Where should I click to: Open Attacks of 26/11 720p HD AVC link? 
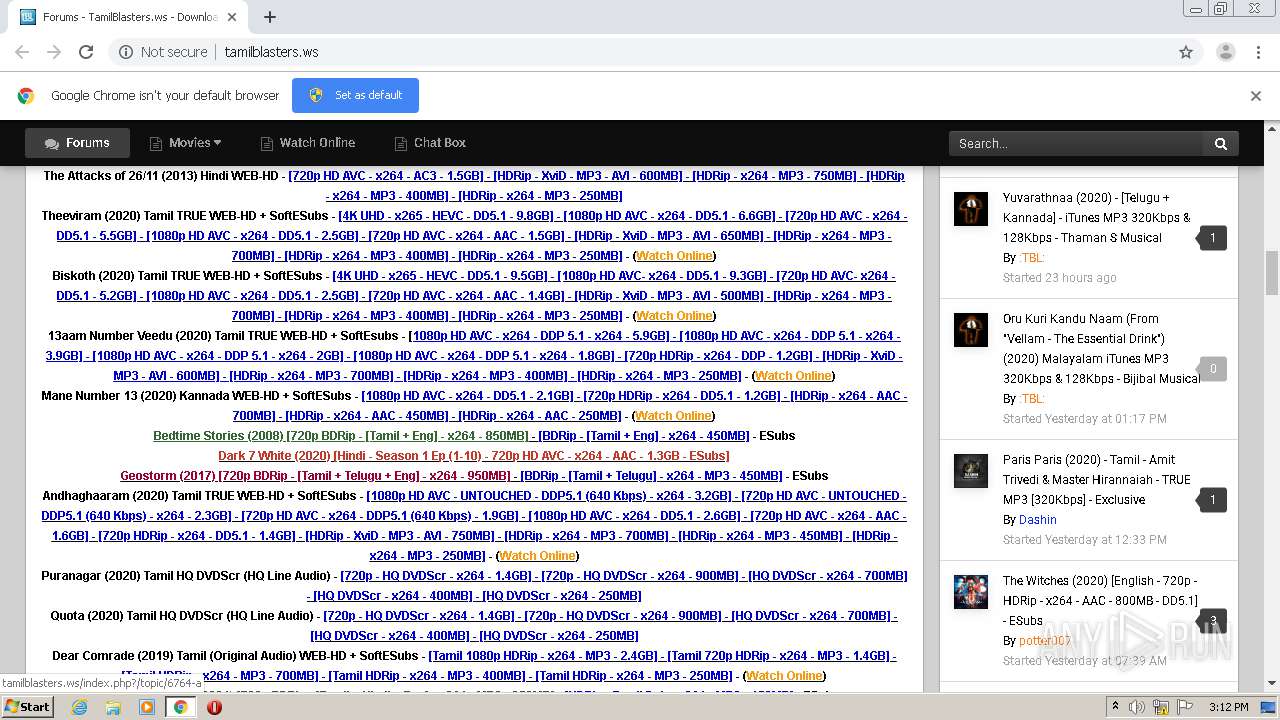[385, 176]
